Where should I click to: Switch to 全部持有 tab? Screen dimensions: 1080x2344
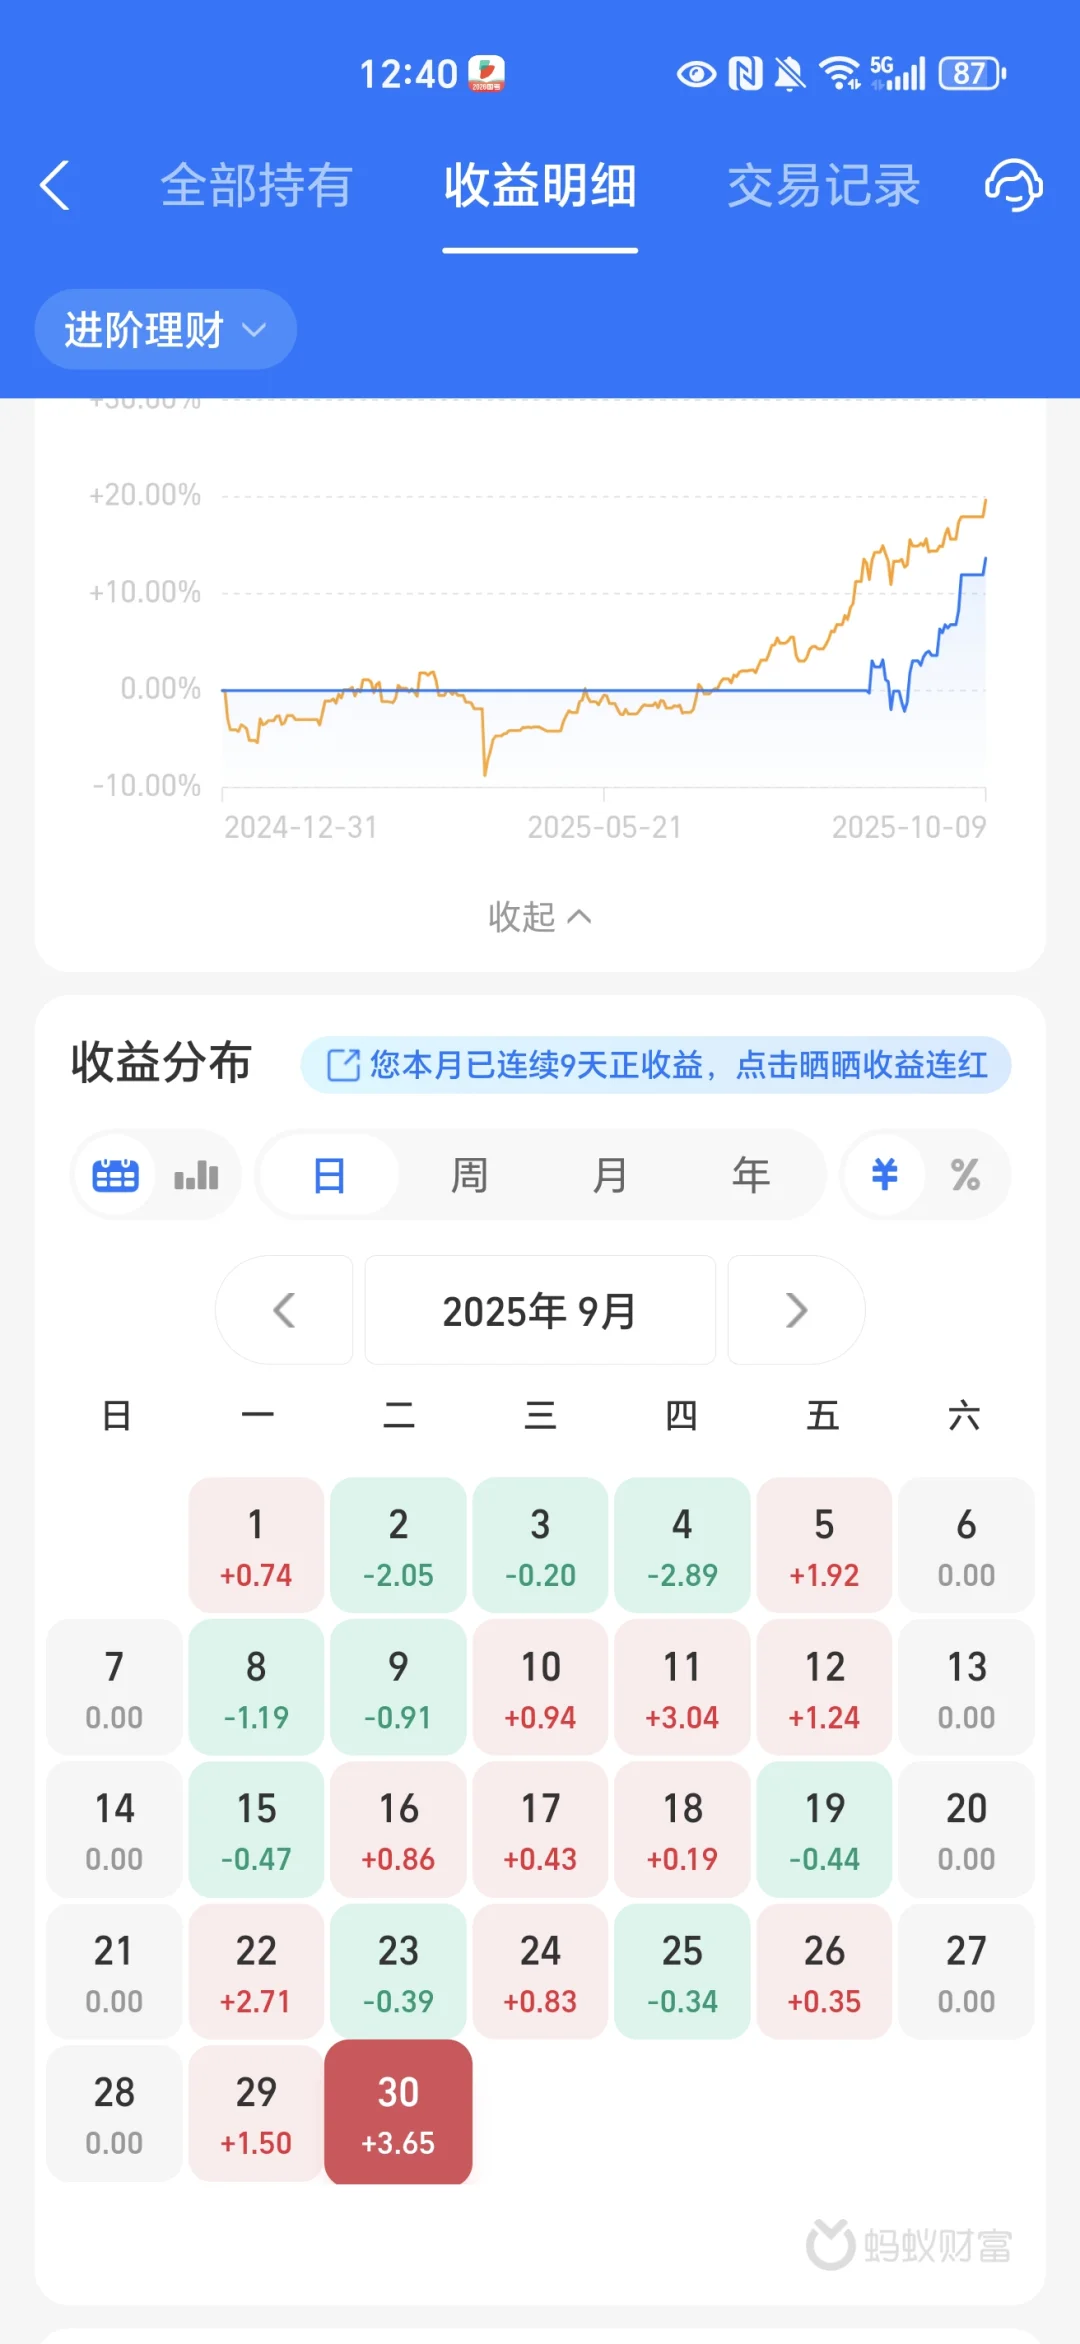(257, 186)
